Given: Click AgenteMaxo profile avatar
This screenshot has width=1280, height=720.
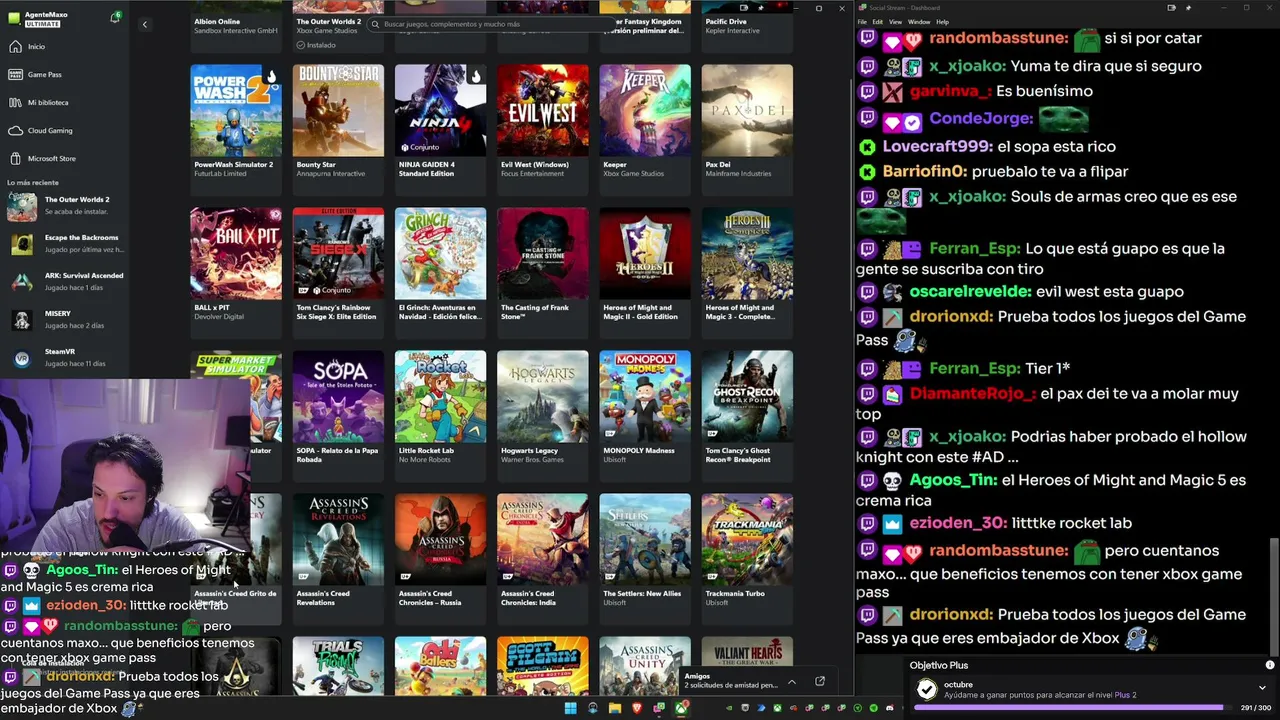Looking at the screenshot, I should pyautogui.click(x=15, y=18).
